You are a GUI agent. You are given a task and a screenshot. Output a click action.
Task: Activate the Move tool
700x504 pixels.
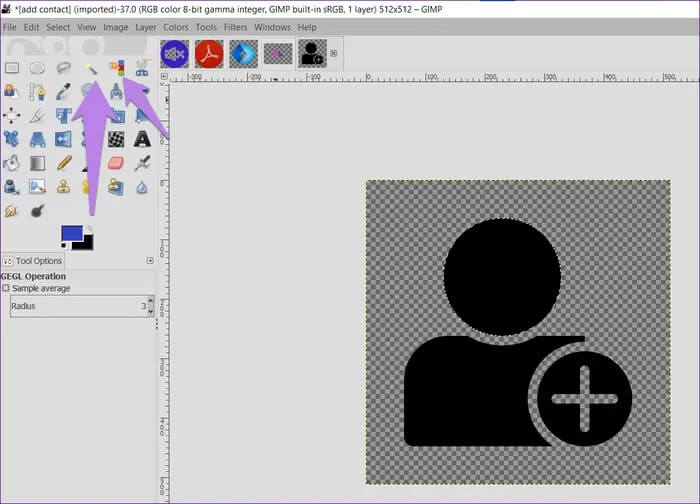12,115
